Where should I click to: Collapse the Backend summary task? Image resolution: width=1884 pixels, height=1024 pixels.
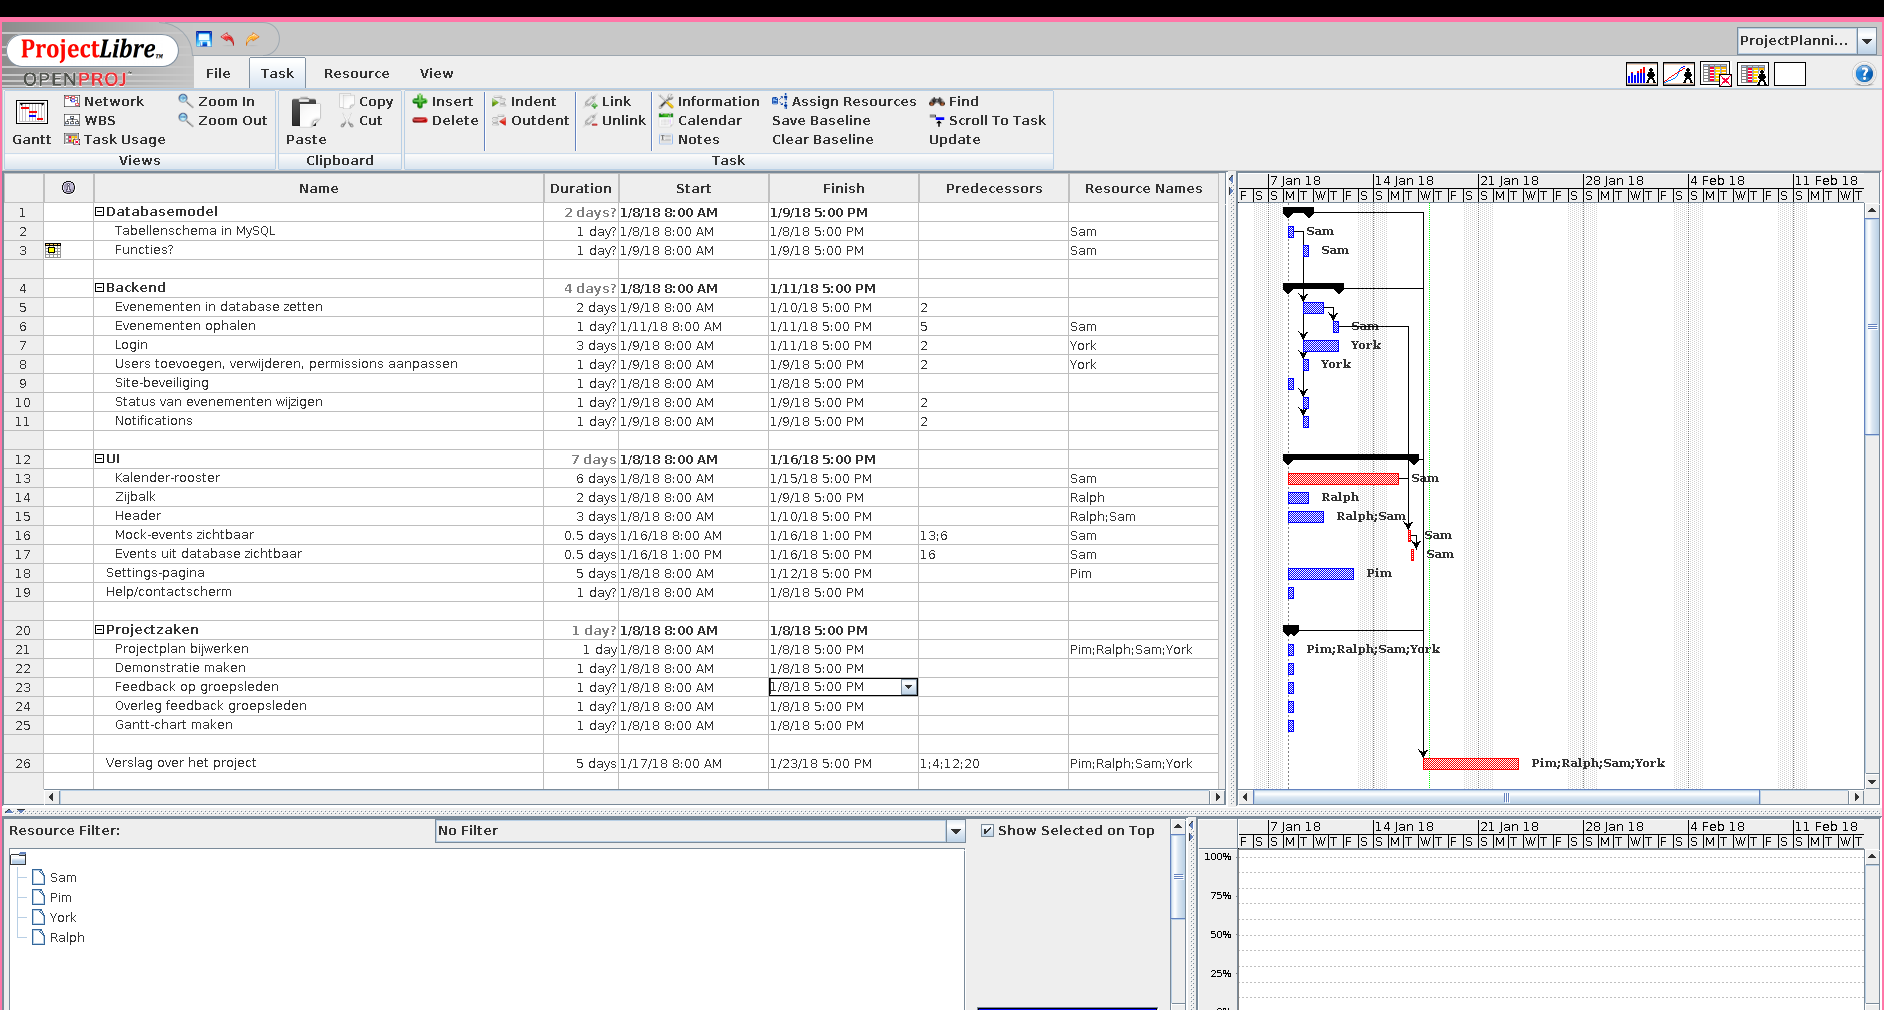click(100, 288)
